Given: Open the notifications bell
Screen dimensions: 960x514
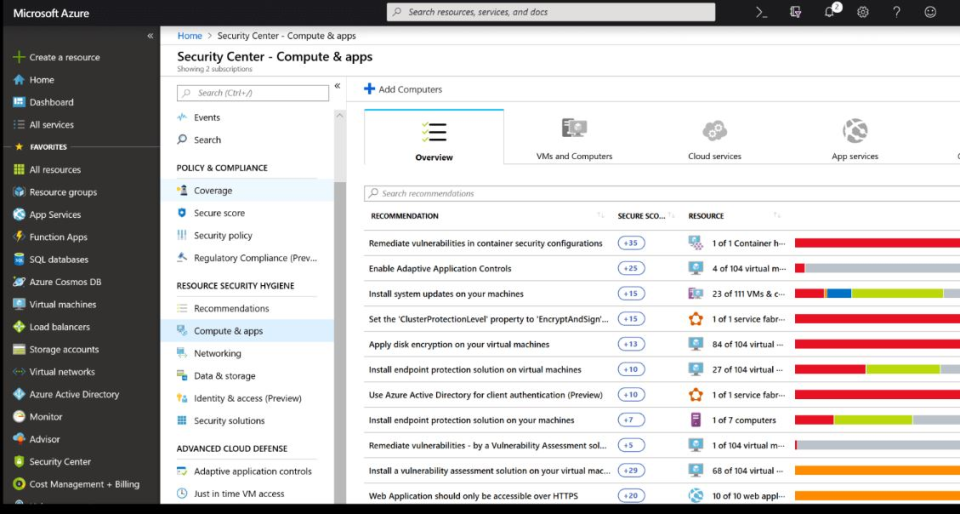Looking at the screenshot, I should 830,12.
